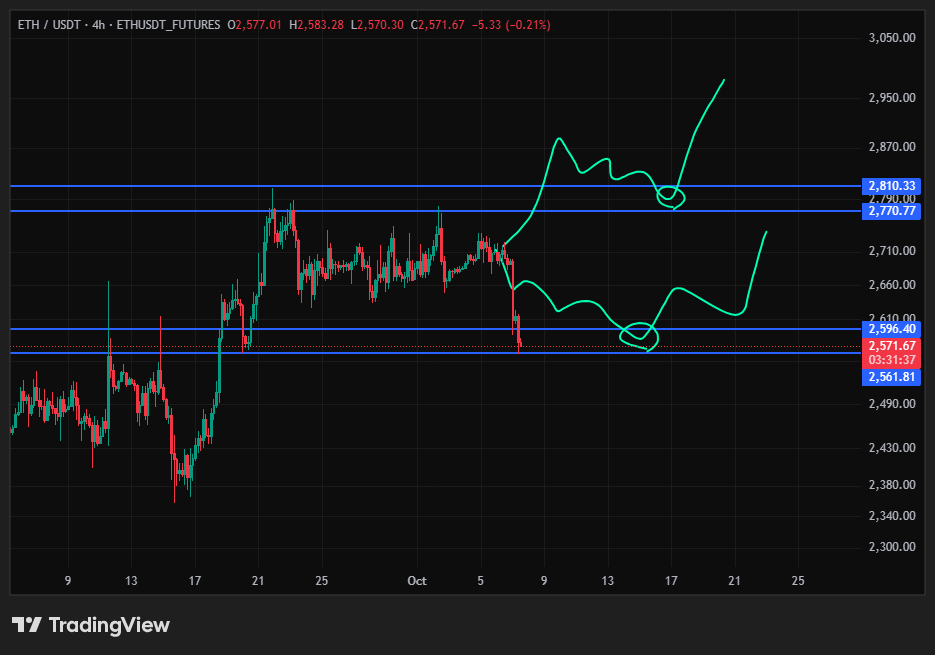
Task: Click the 2,380.00 price axis label
Action: click(892, 484)
